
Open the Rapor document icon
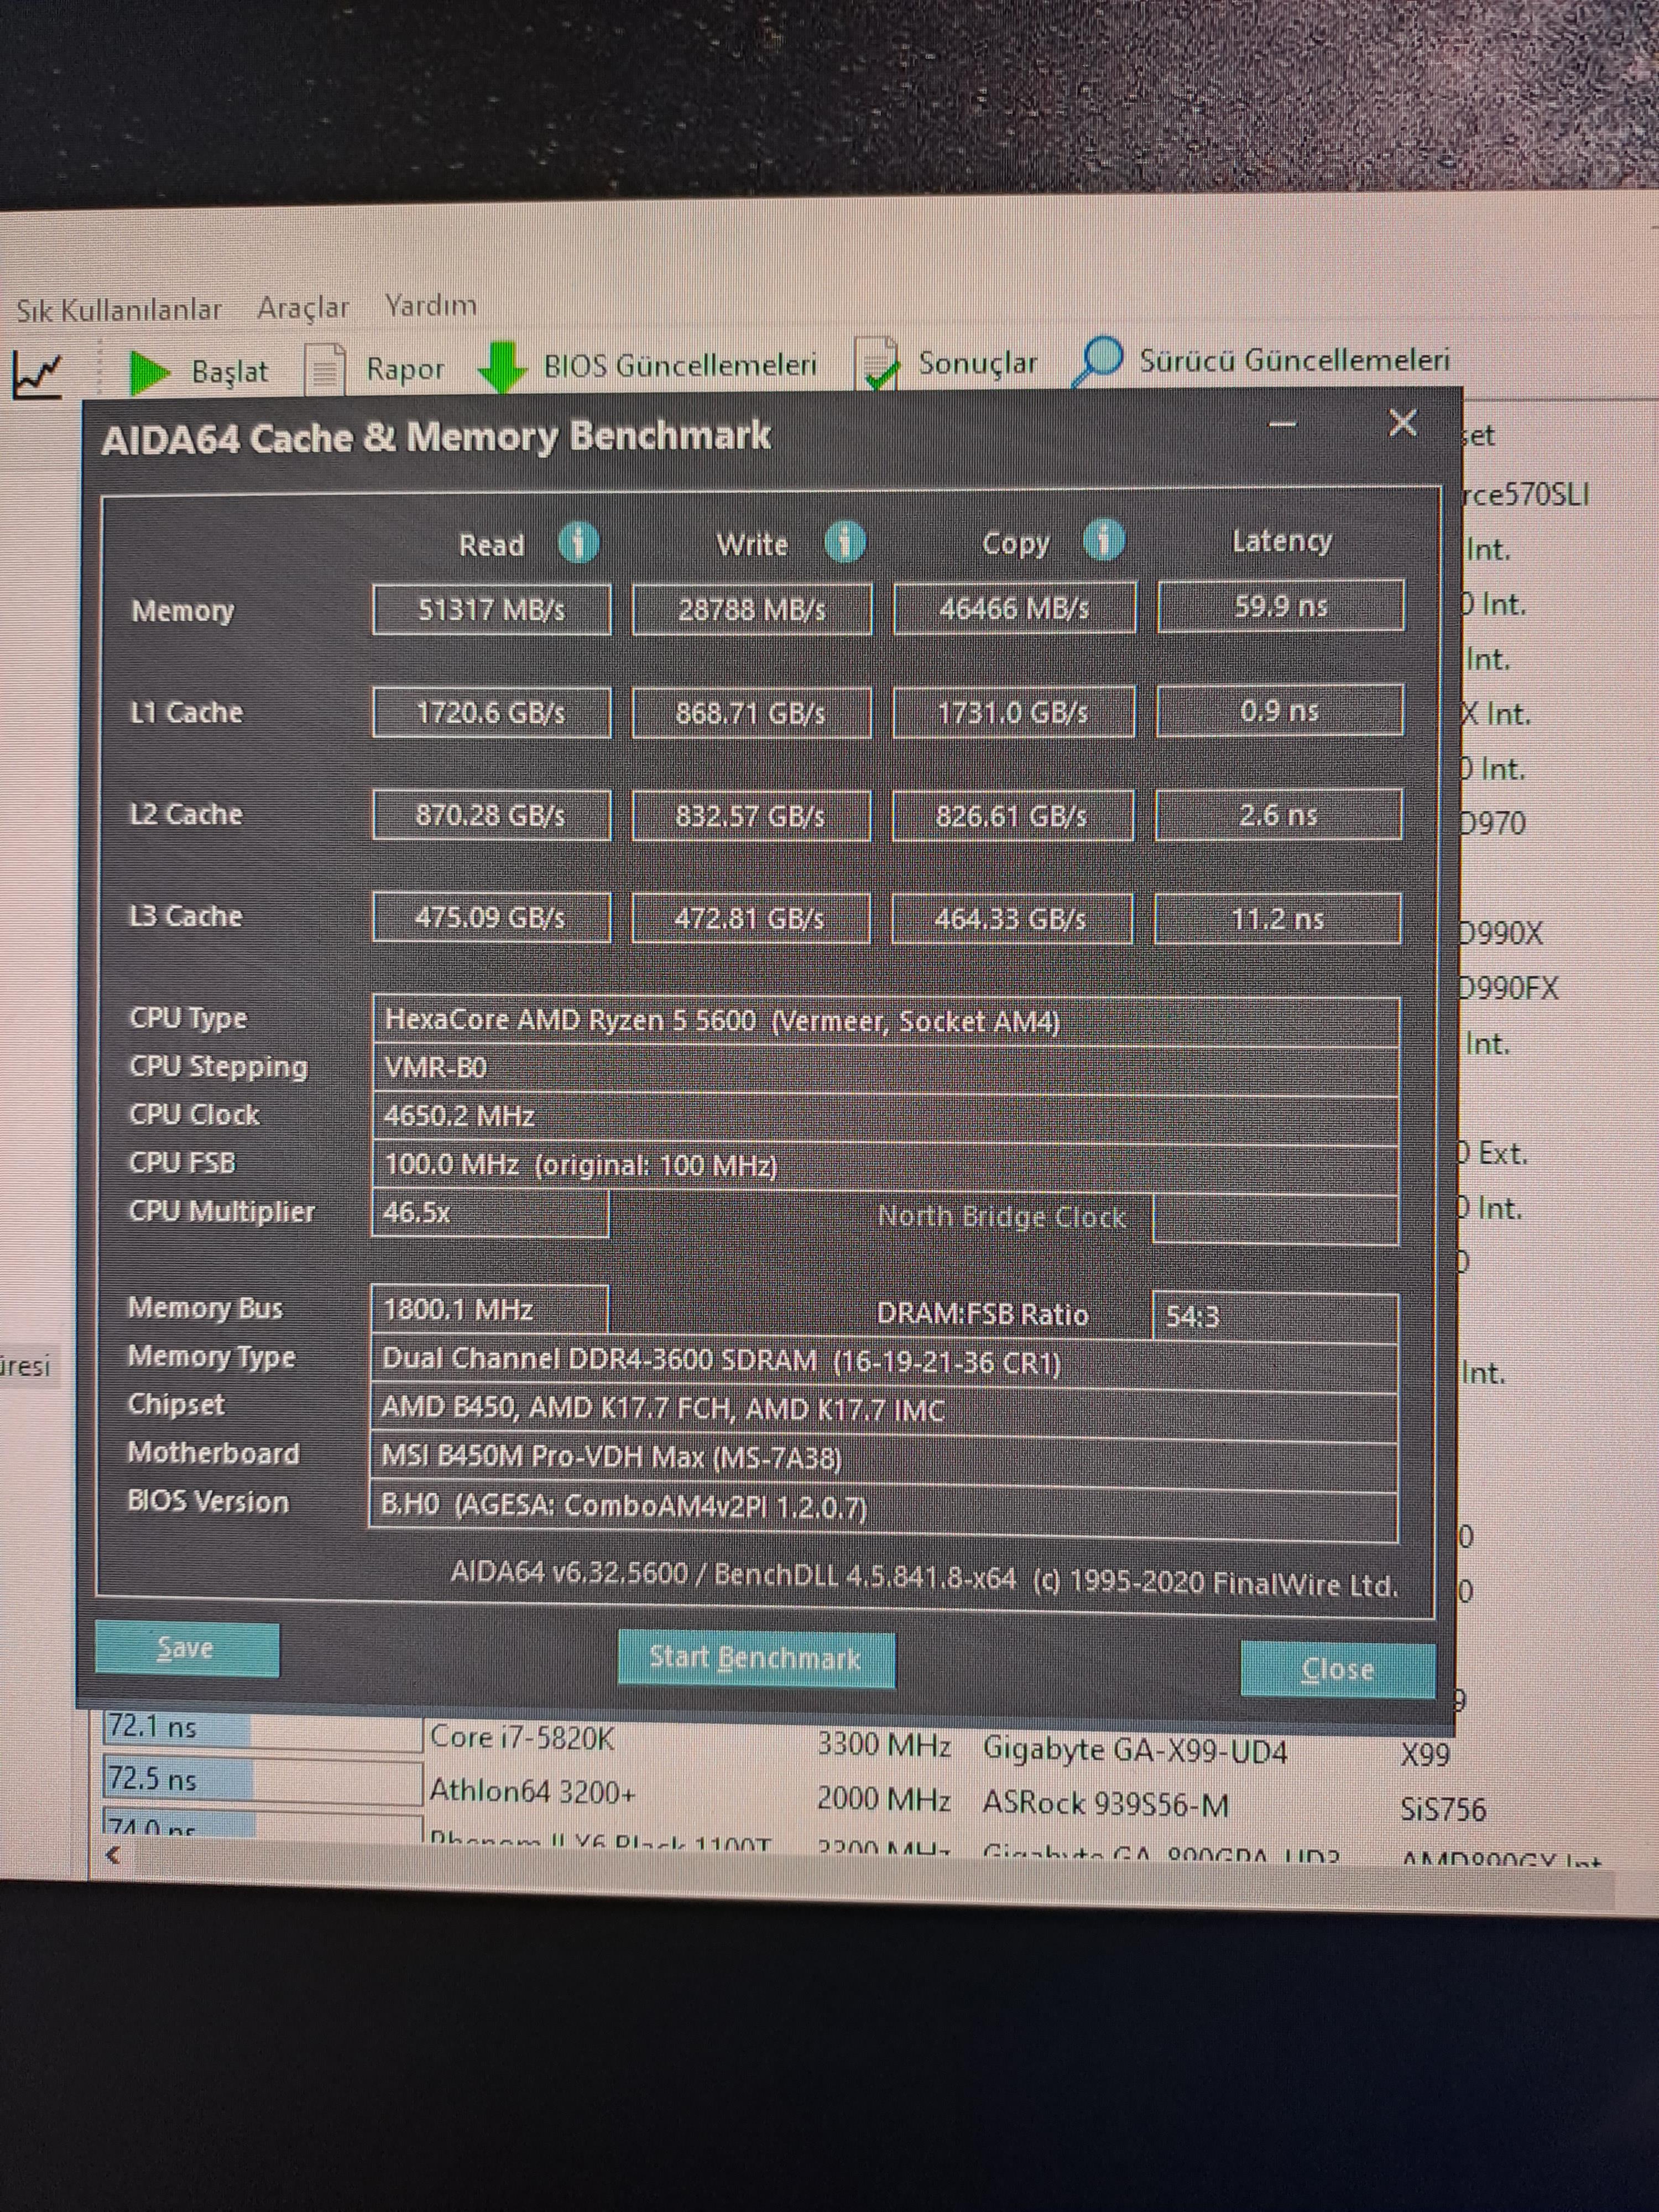(x=325, y=370)
